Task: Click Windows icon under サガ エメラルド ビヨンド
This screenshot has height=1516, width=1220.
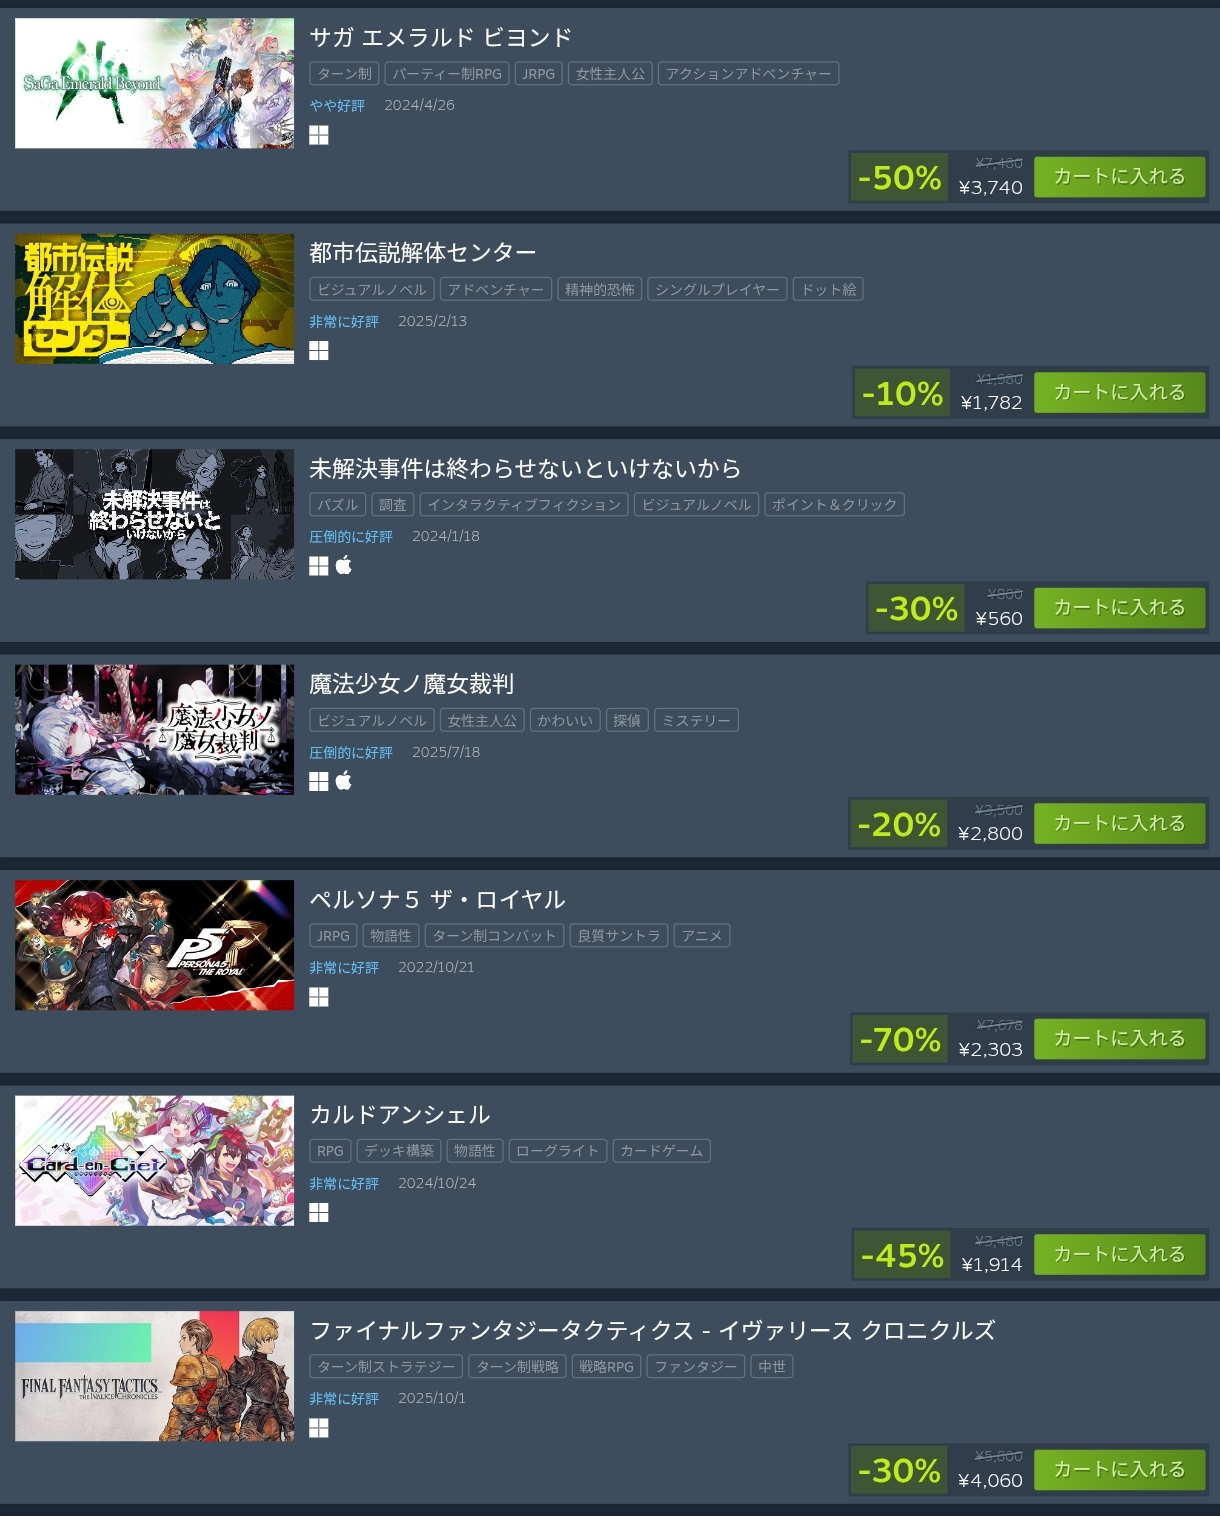Action: [x=319, y=135]
